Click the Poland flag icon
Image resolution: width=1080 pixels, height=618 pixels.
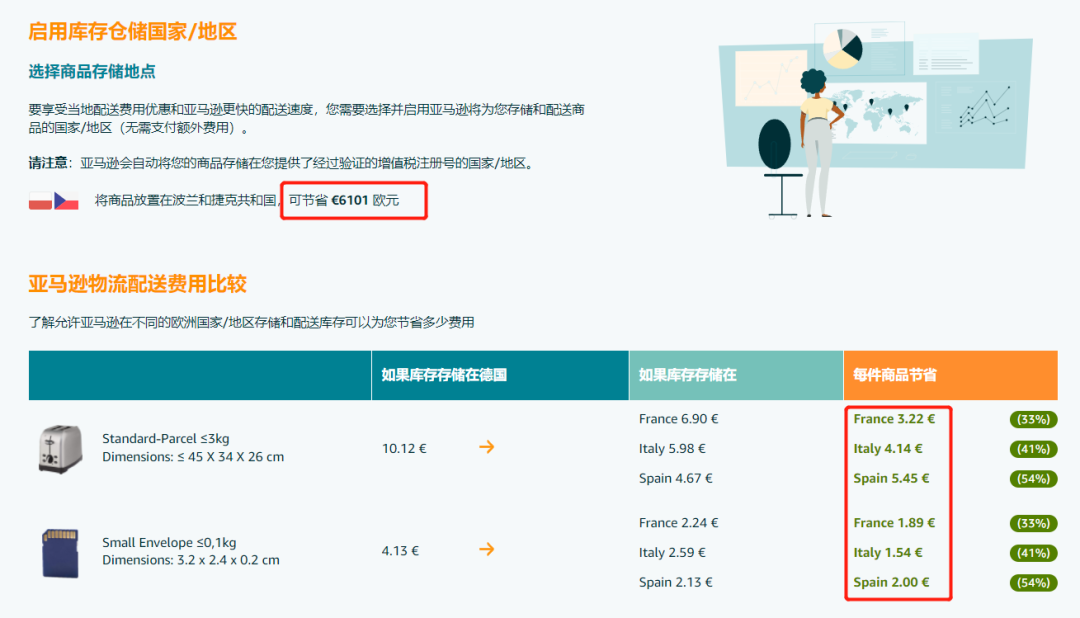pos(40,200)
